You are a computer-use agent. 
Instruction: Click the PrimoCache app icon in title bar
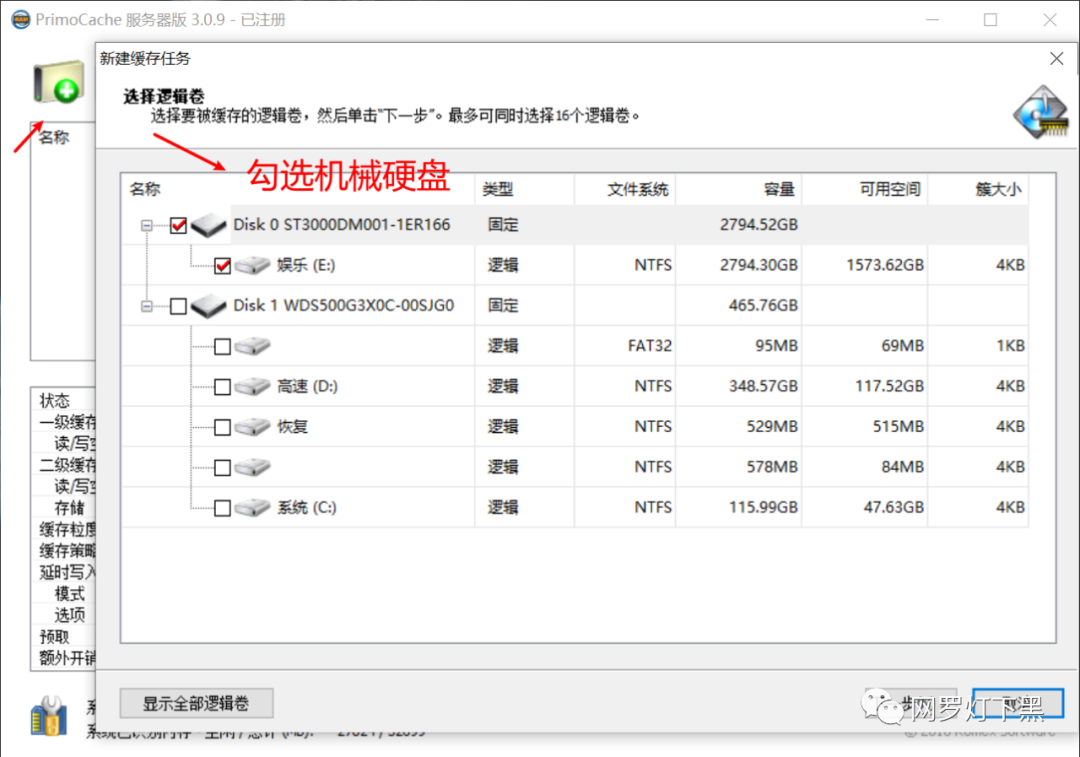(x=19, y=20)
